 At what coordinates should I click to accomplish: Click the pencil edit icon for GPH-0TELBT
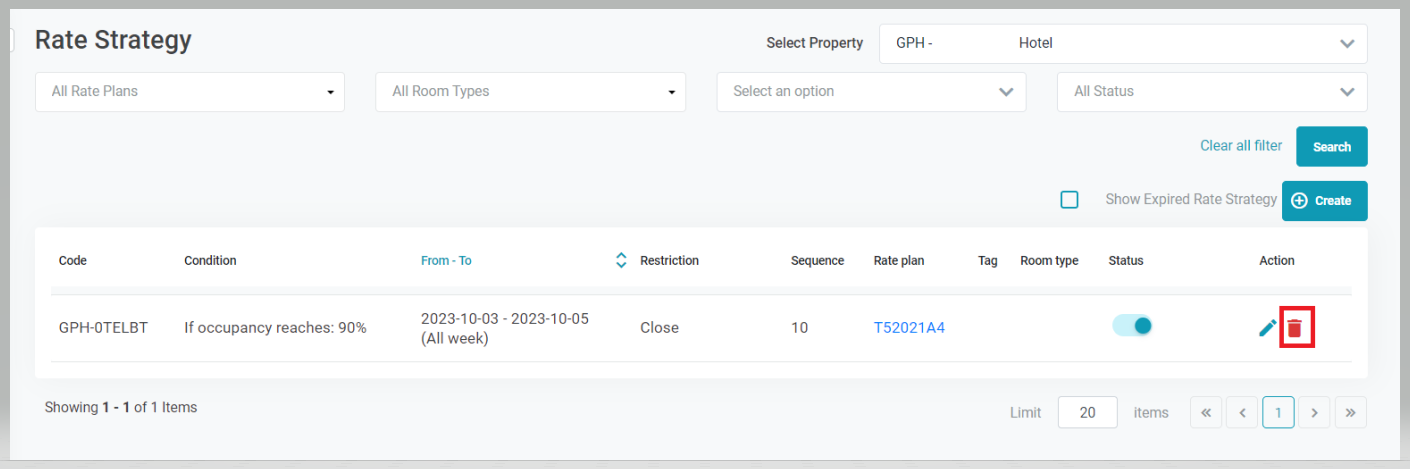tap(1267, 327)
